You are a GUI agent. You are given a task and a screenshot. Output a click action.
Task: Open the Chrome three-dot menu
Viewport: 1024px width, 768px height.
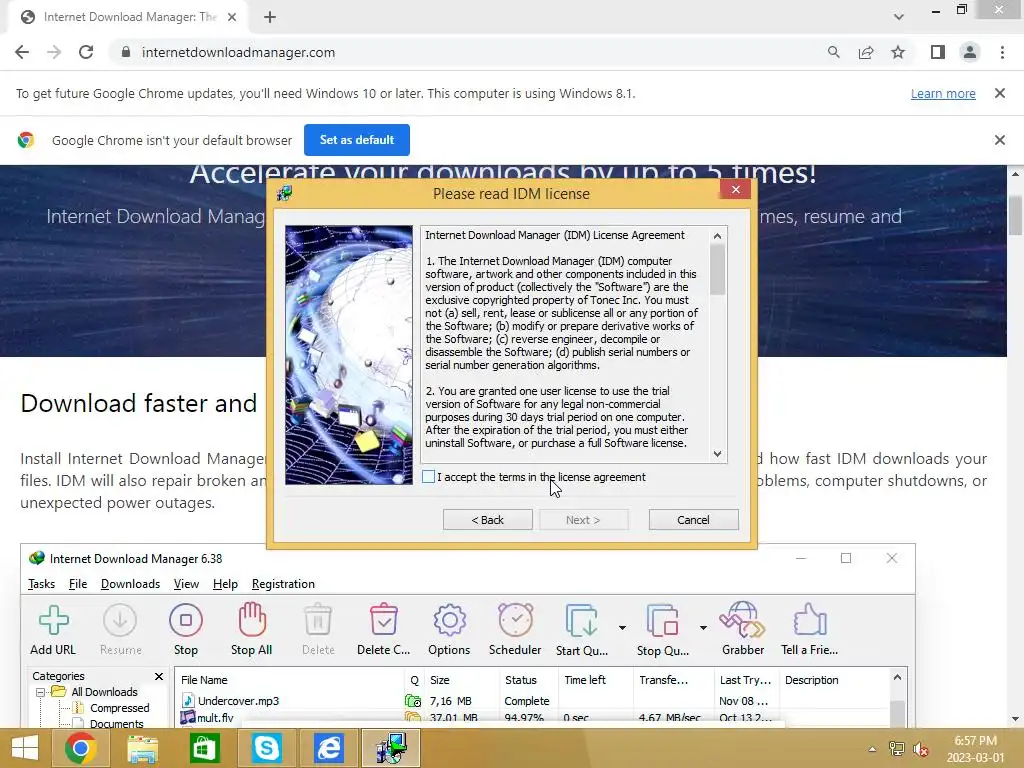(x=1002, y=52)
